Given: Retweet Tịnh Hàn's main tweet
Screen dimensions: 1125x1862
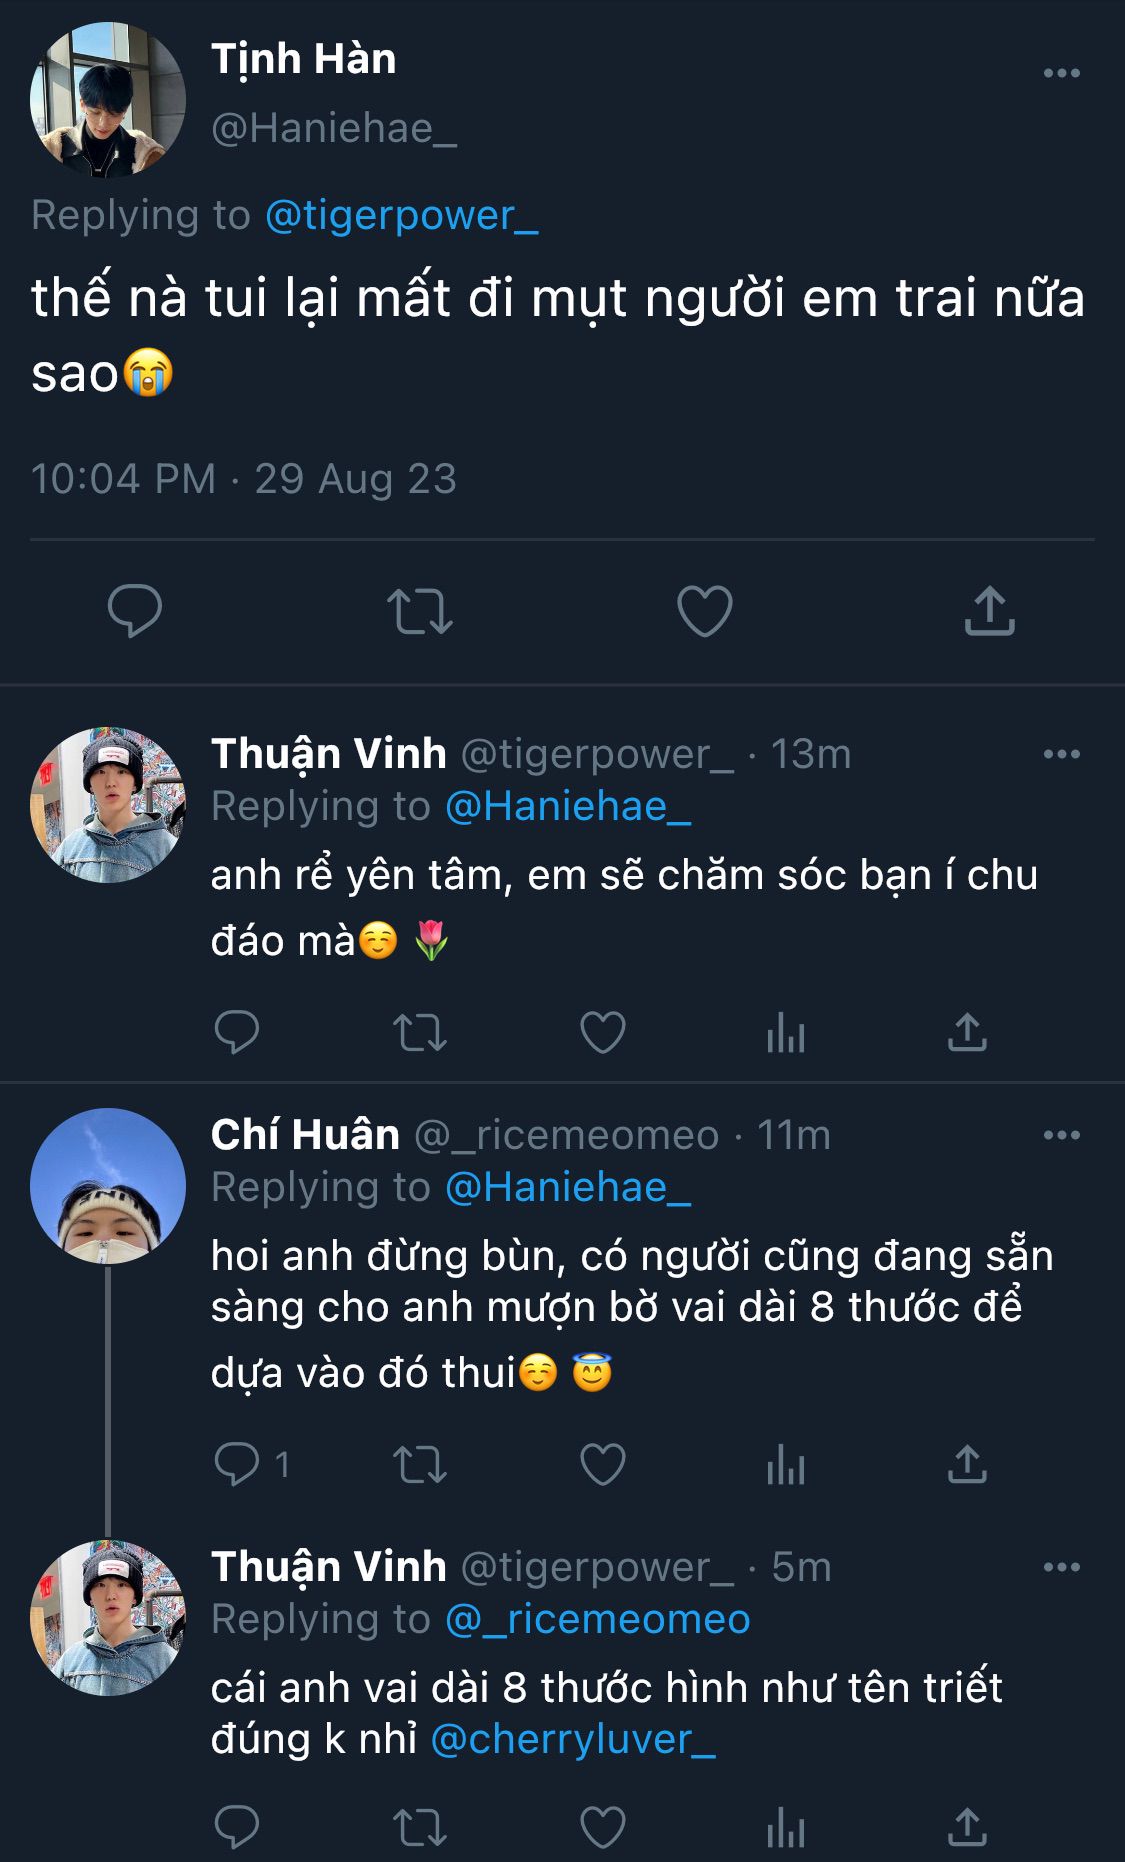Looking at the screenshot, I should tap(420, 611).
